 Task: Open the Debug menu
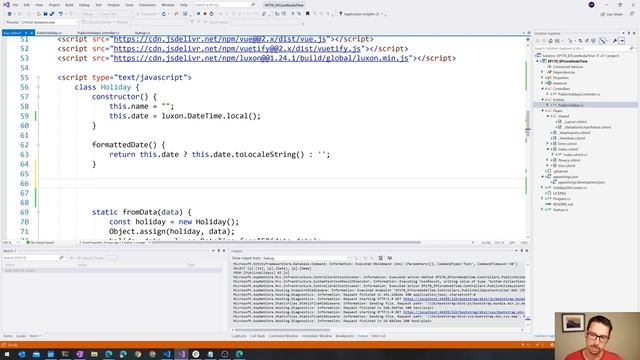84,5
